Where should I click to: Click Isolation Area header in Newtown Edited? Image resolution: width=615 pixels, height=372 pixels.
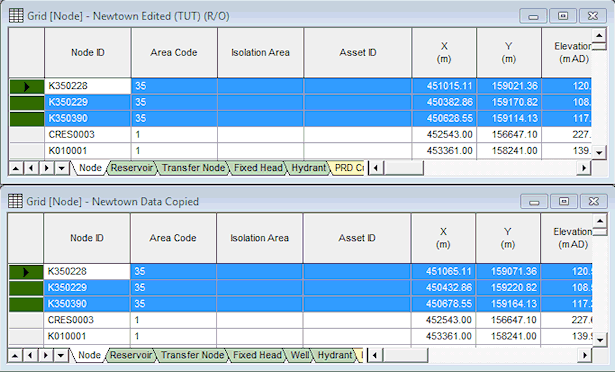tap(260, 53)
